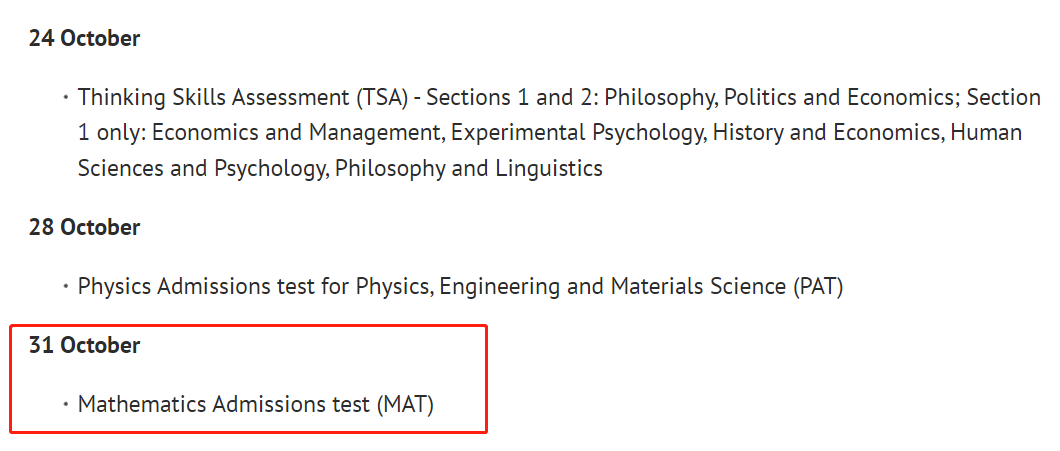Click "Philosophy and Linguistics" course name
The image size is (1060, 451).
468,168
